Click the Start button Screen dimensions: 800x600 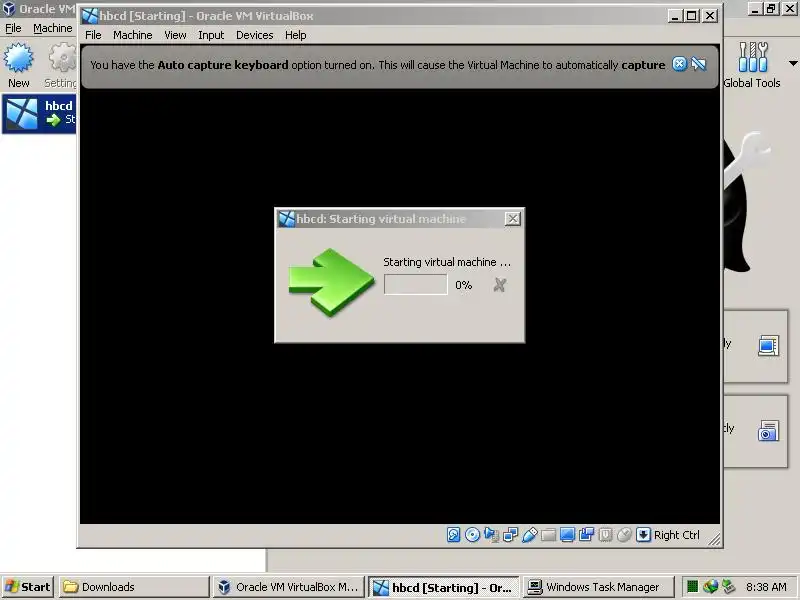[x=28, y=587]
